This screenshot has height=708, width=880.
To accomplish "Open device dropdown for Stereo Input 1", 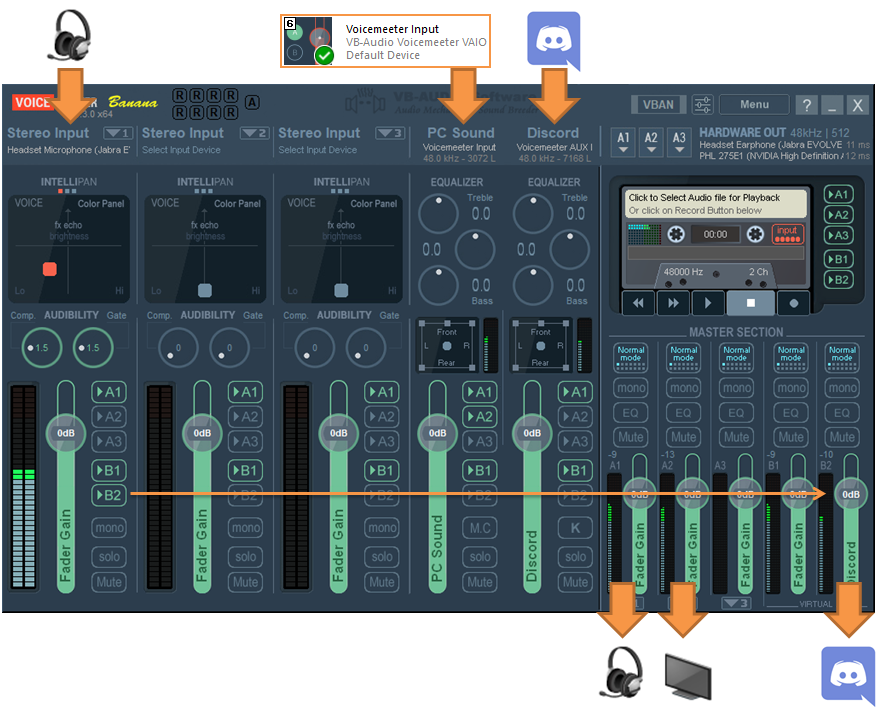I will 118,133.
